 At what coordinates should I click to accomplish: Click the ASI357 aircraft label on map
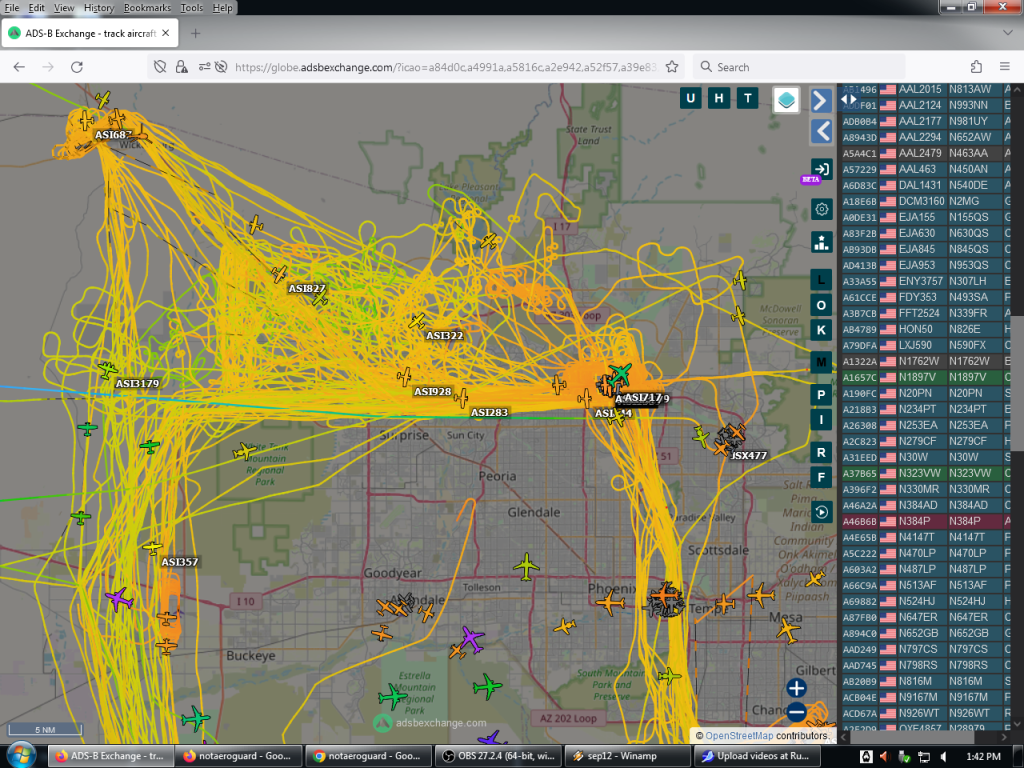pyautogui.click(x=180, y=562)
